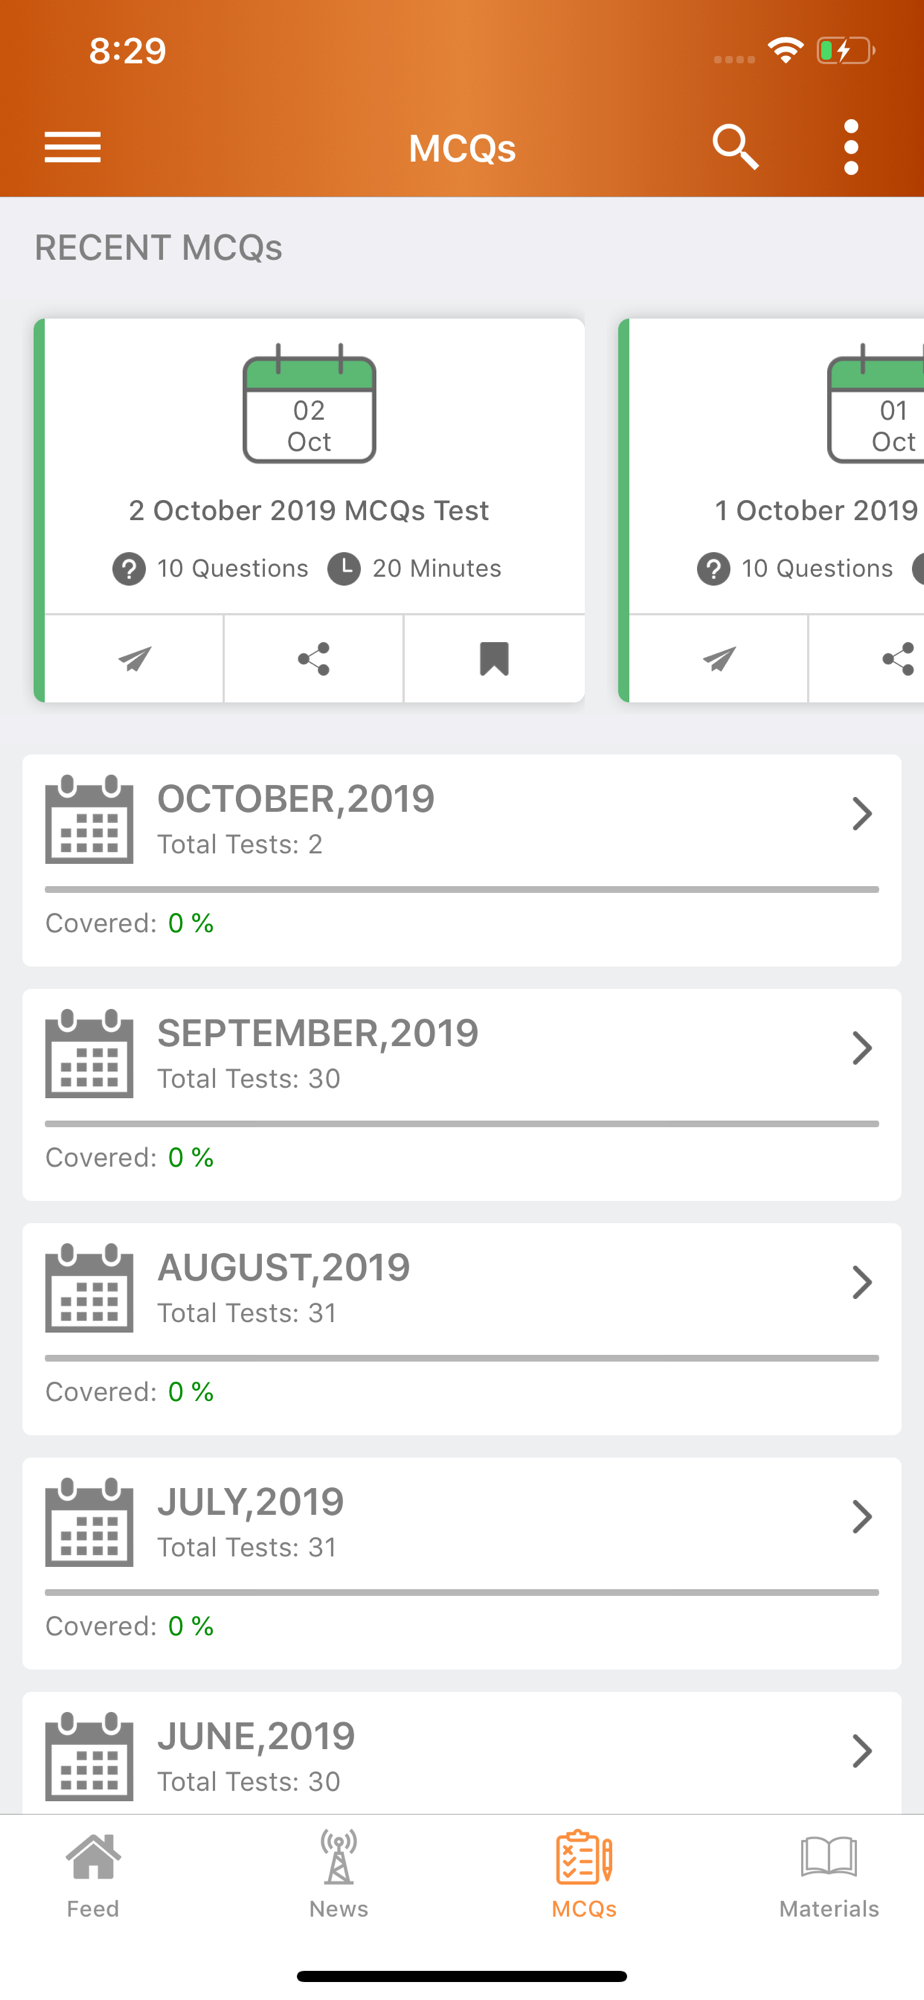Share the 1 October 2019 test
This screenshot has height=2000, width=924.
point(898,659)
